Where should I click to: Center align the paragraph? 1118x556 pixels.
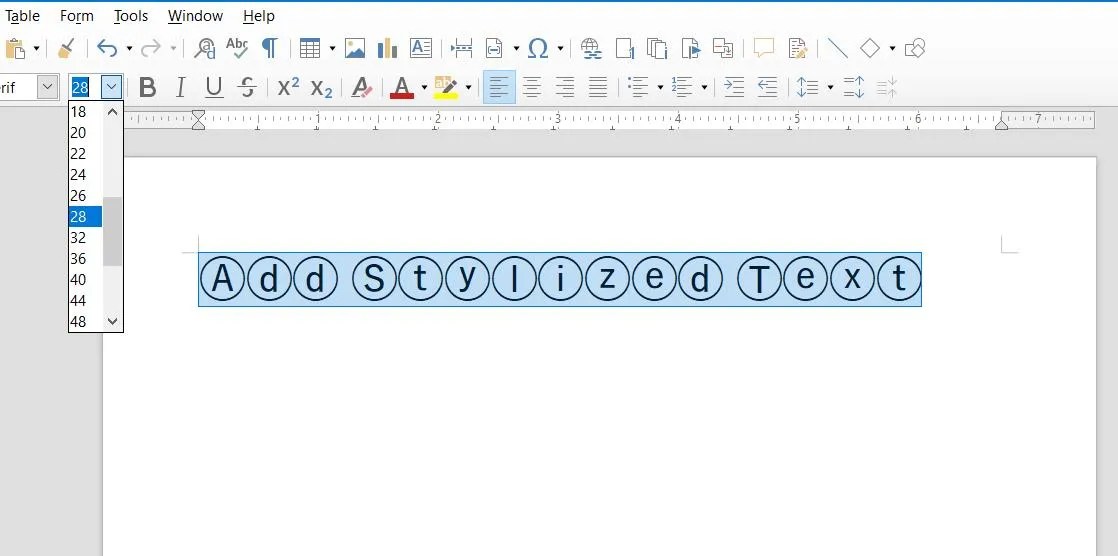(x=532, y=88)
